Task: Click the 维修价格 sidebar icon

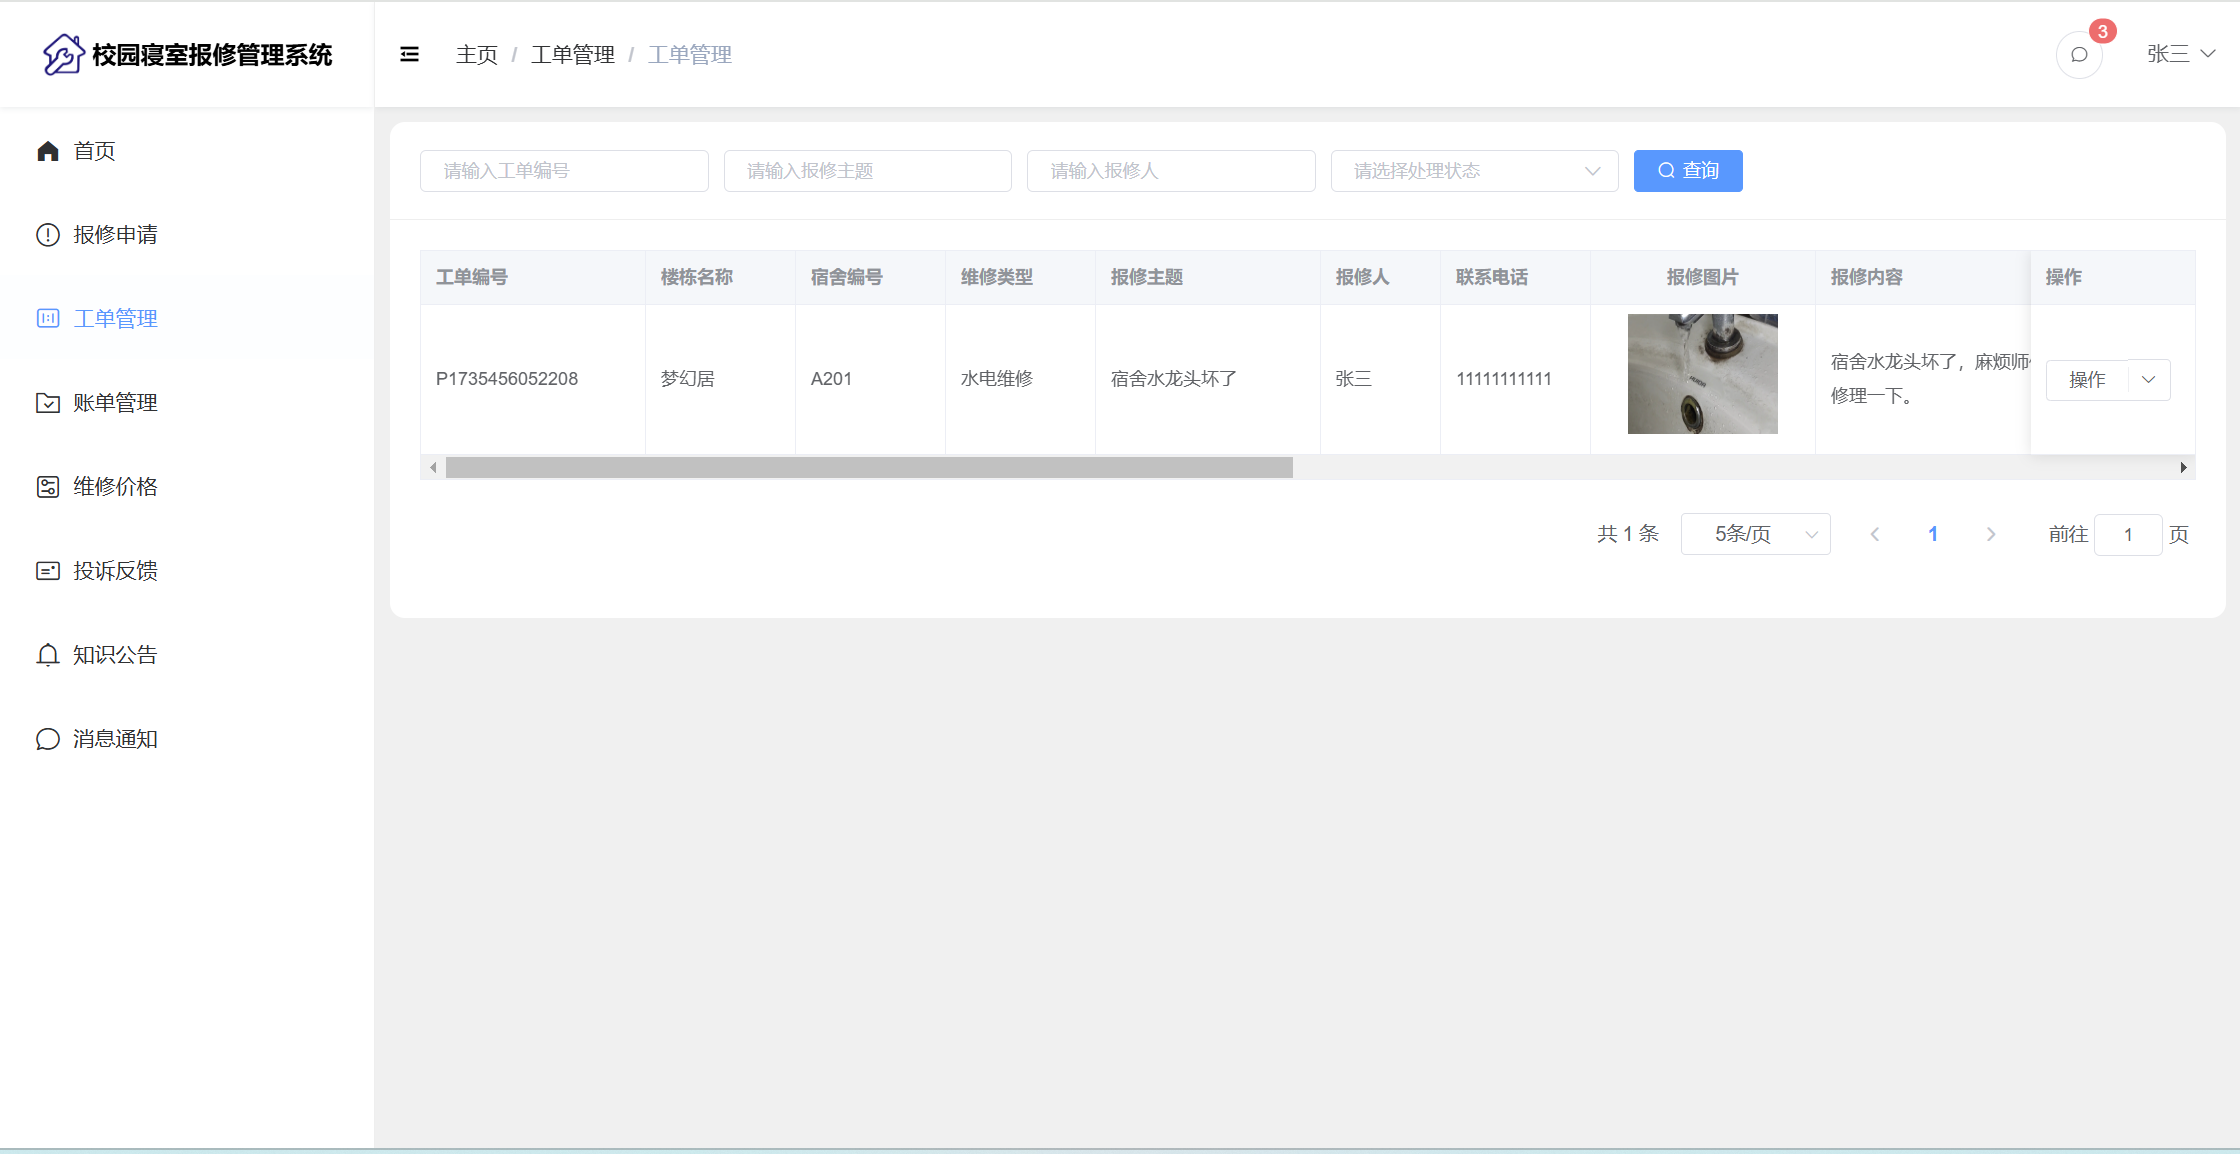Action: click(x=48, y=487)
